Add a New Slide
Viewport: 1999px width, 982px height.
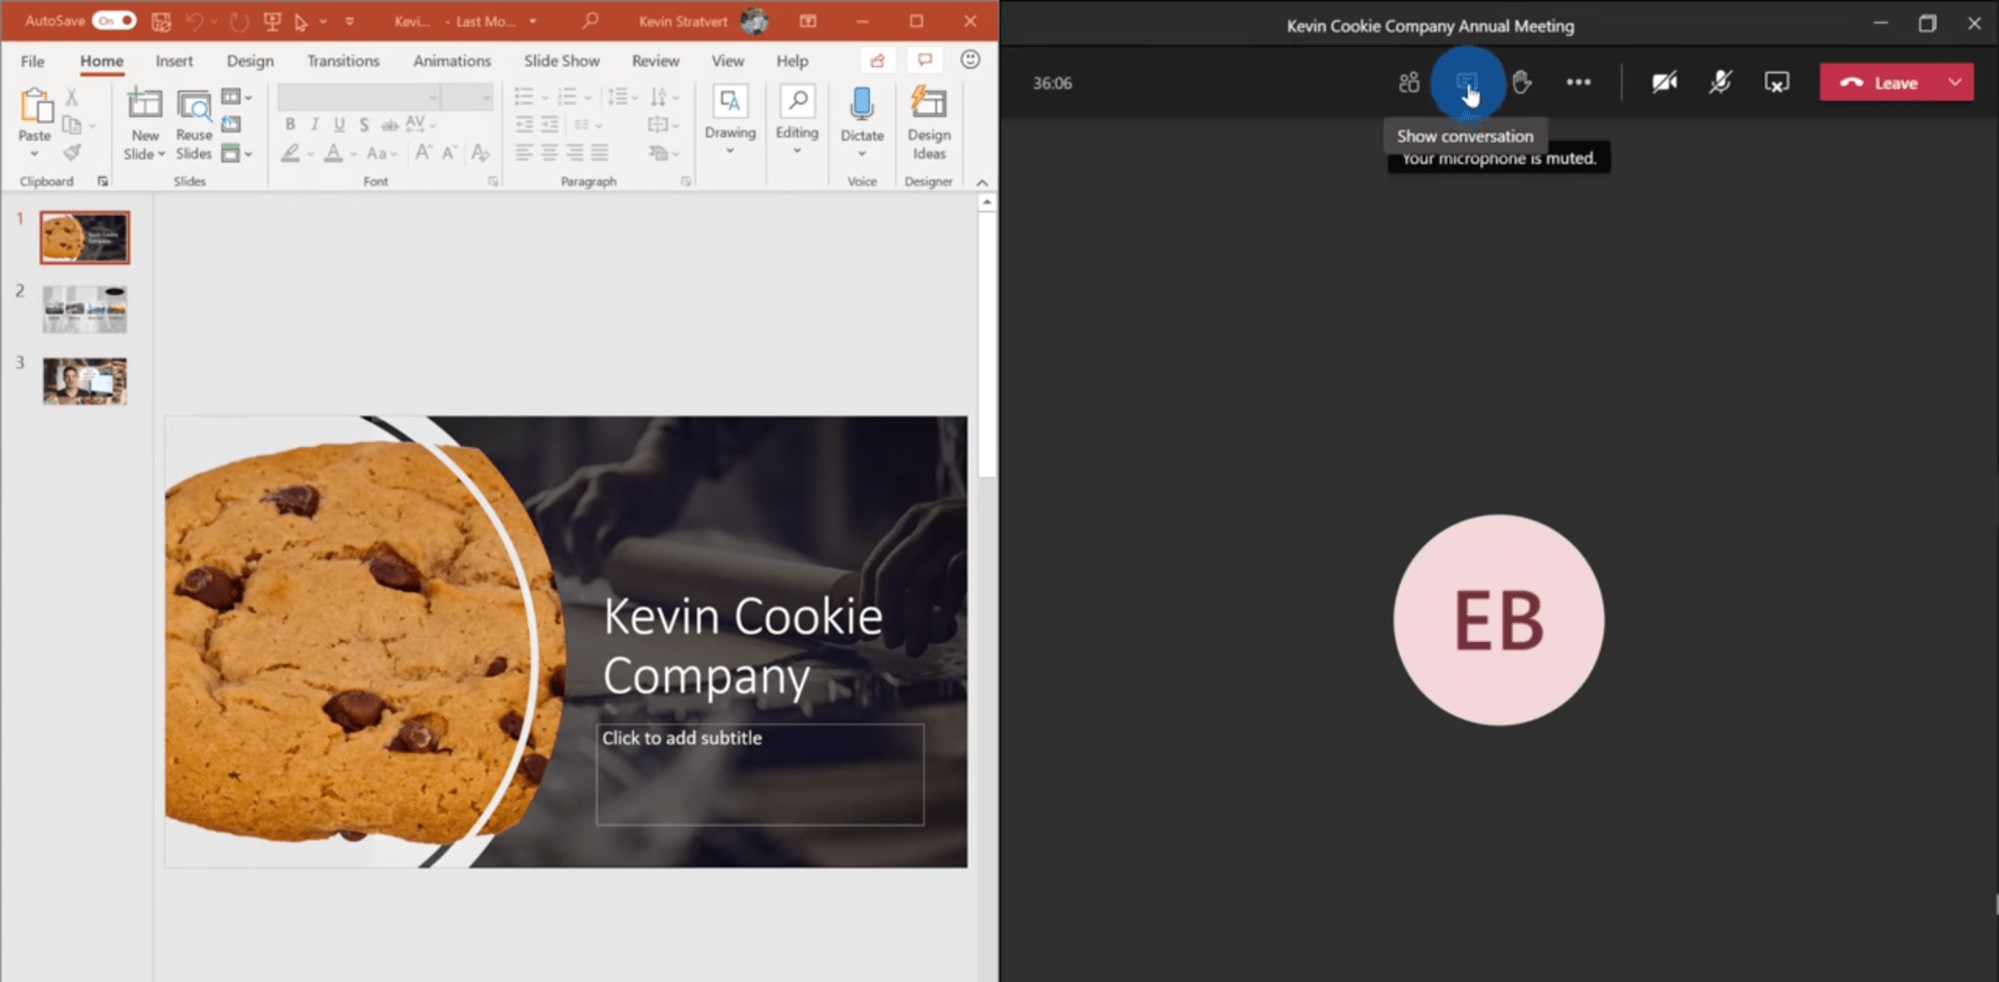pos(145,125)
